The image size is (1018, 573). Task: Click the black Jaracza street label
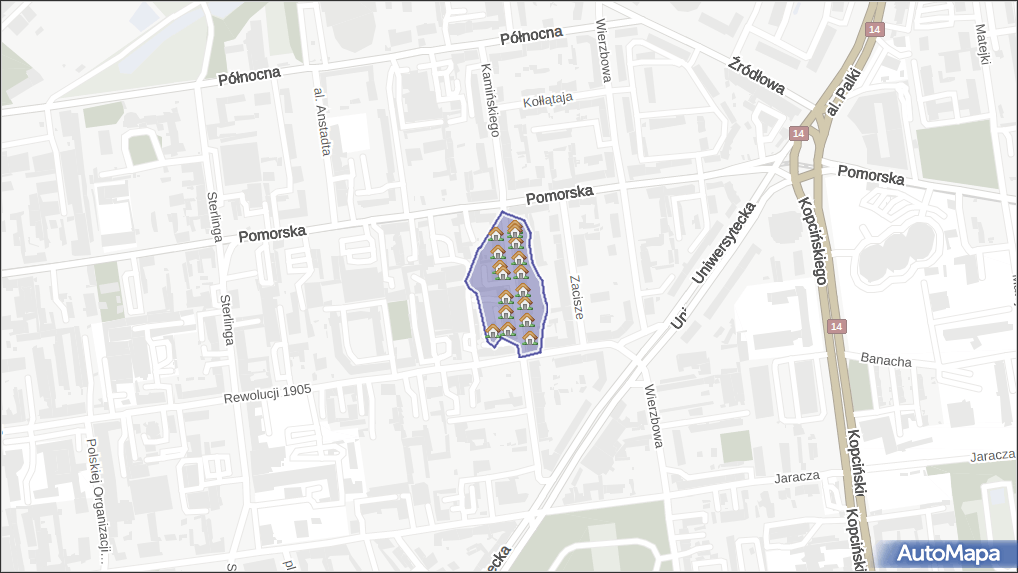[797, 477]
